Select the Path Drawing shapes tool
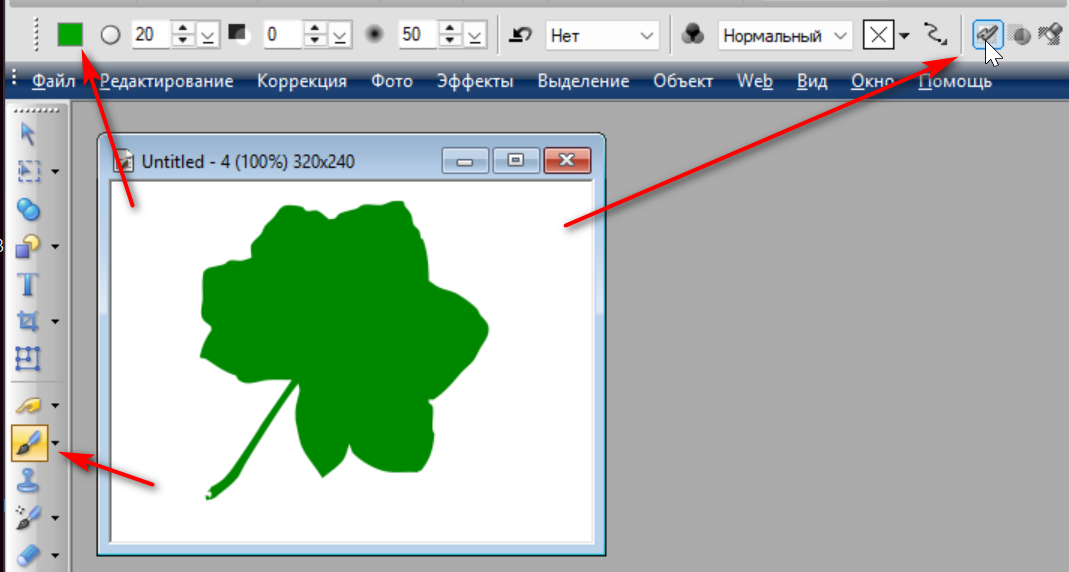The image size is (1069, 572). pyautogui.click(x=28, y=246)
